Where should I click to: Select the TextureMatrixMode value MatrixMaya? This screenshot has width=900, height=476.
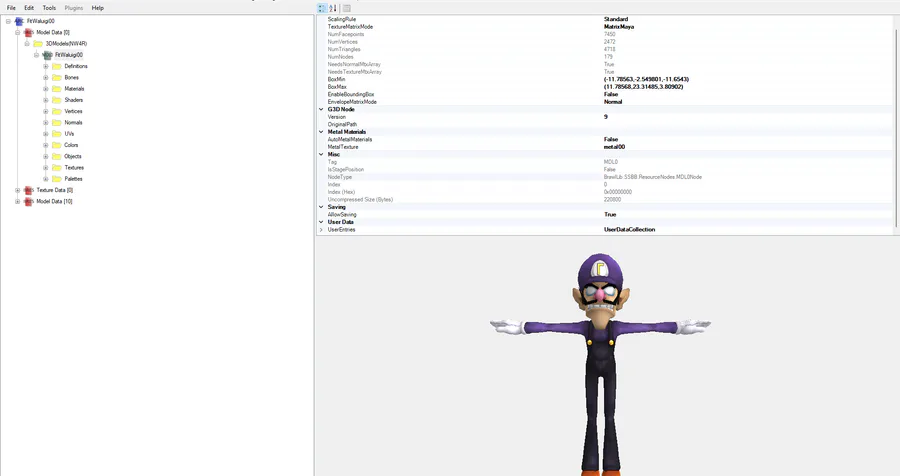tap(619, 26)
